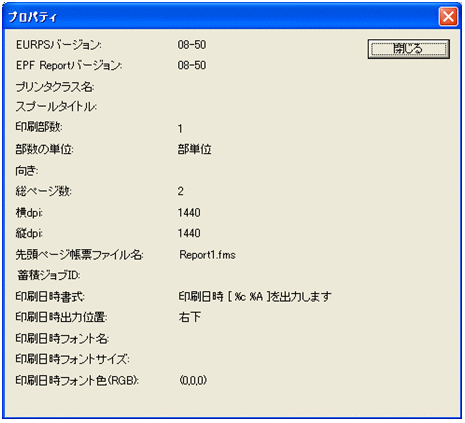Viewport: 465px width, 423px height.
Task: Click the 横dpi label
Action: pos(29,213)
